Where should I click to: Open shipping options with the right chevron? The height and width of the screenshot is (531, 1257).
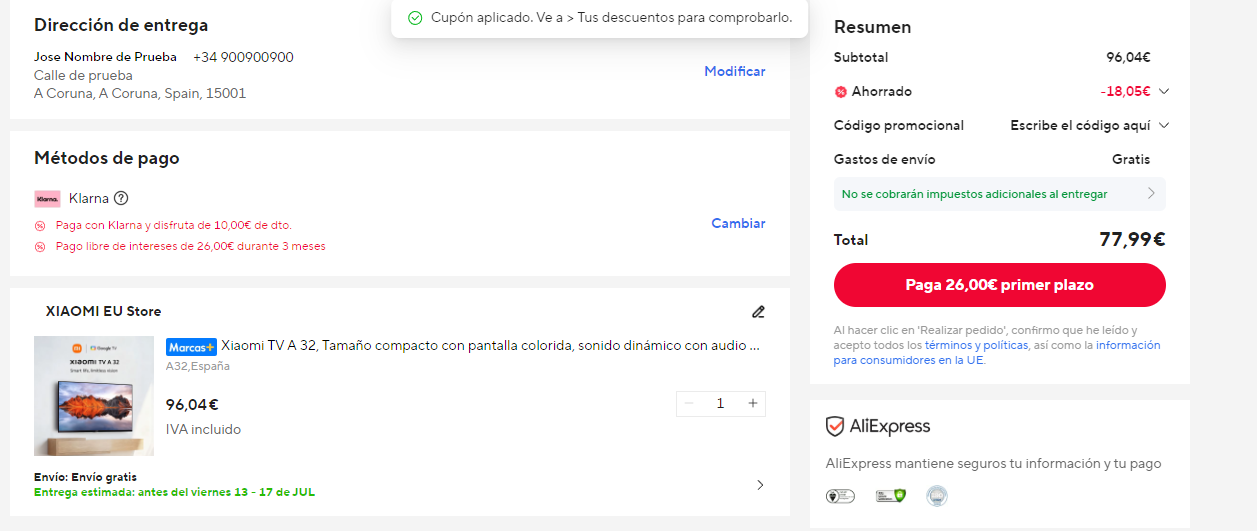[x=760, y=485]
